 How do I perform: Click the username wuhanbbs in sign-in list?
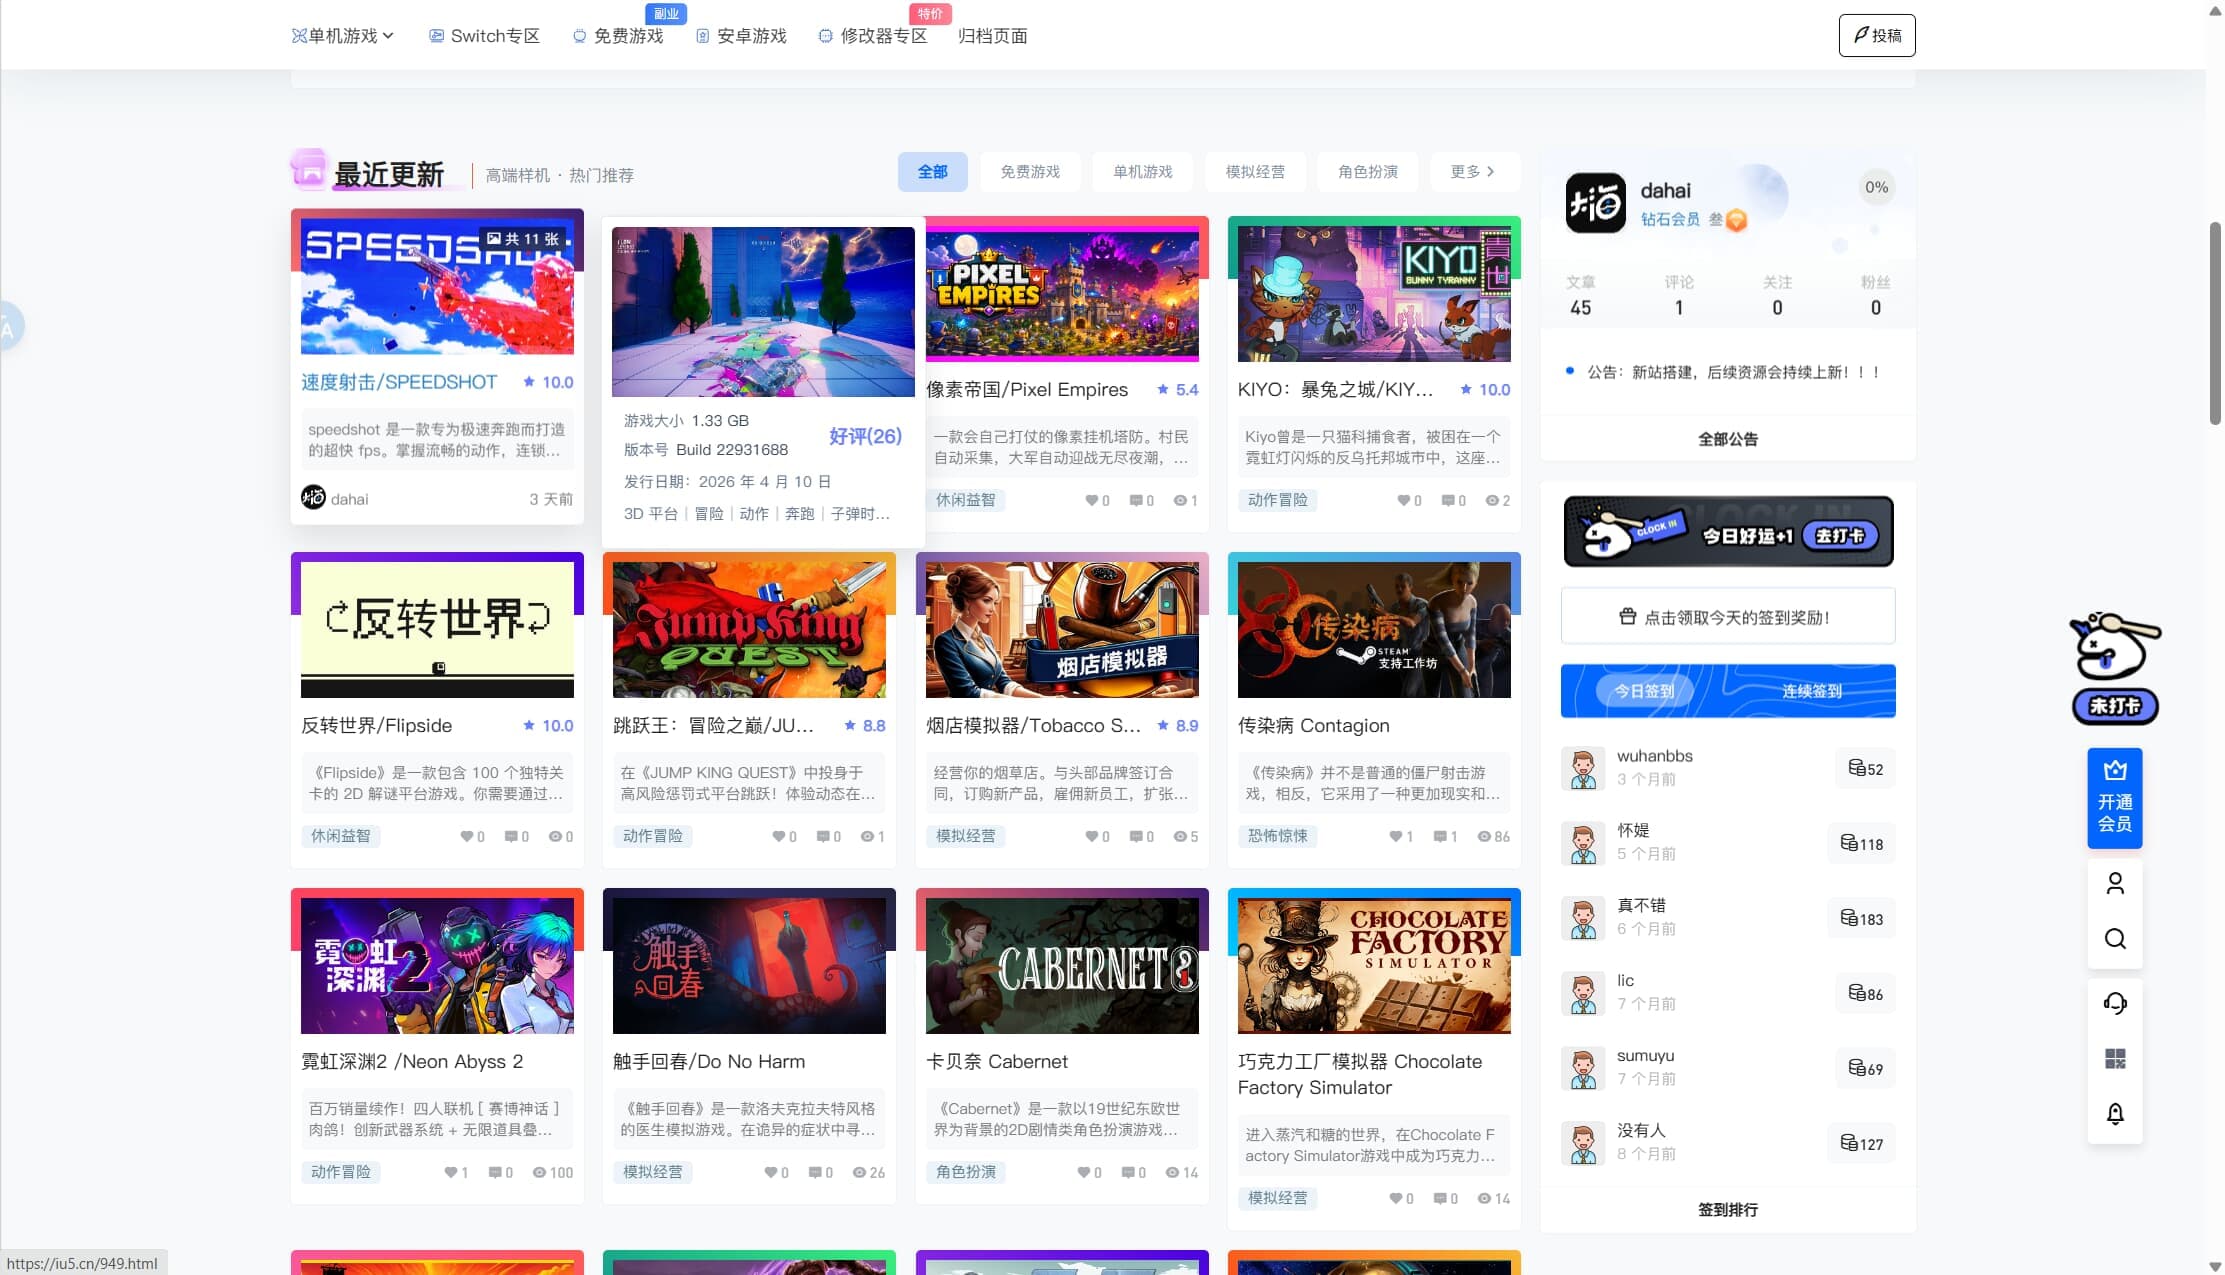click(x=1655, y=756)
